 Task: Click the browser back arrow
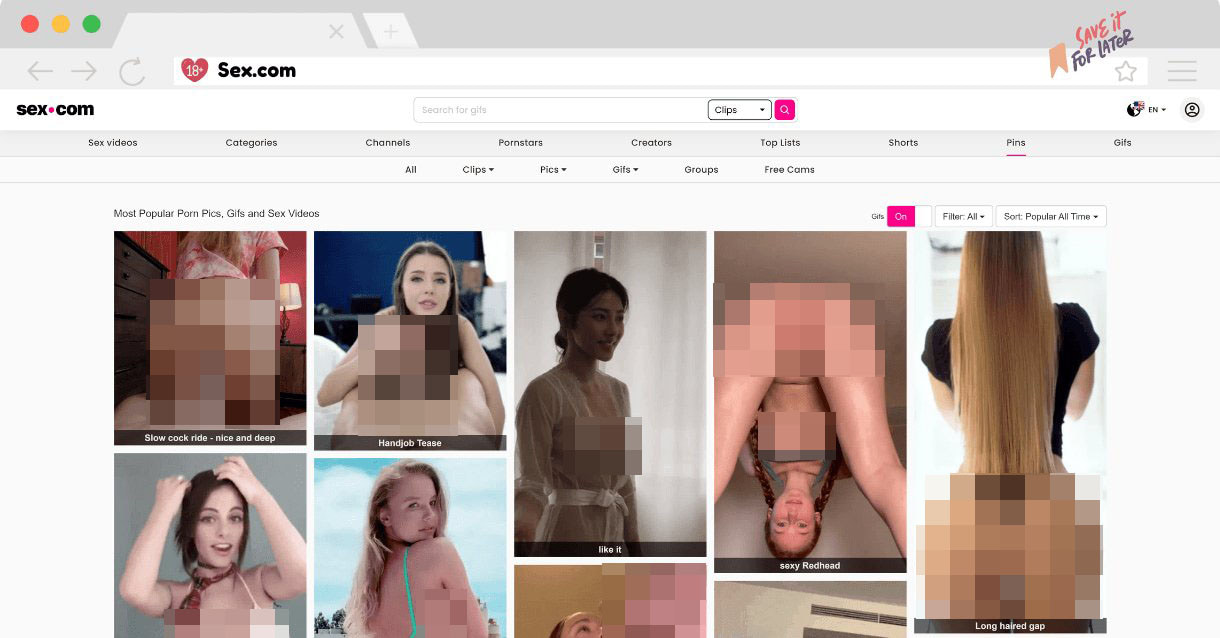click(x=40, y=71)
